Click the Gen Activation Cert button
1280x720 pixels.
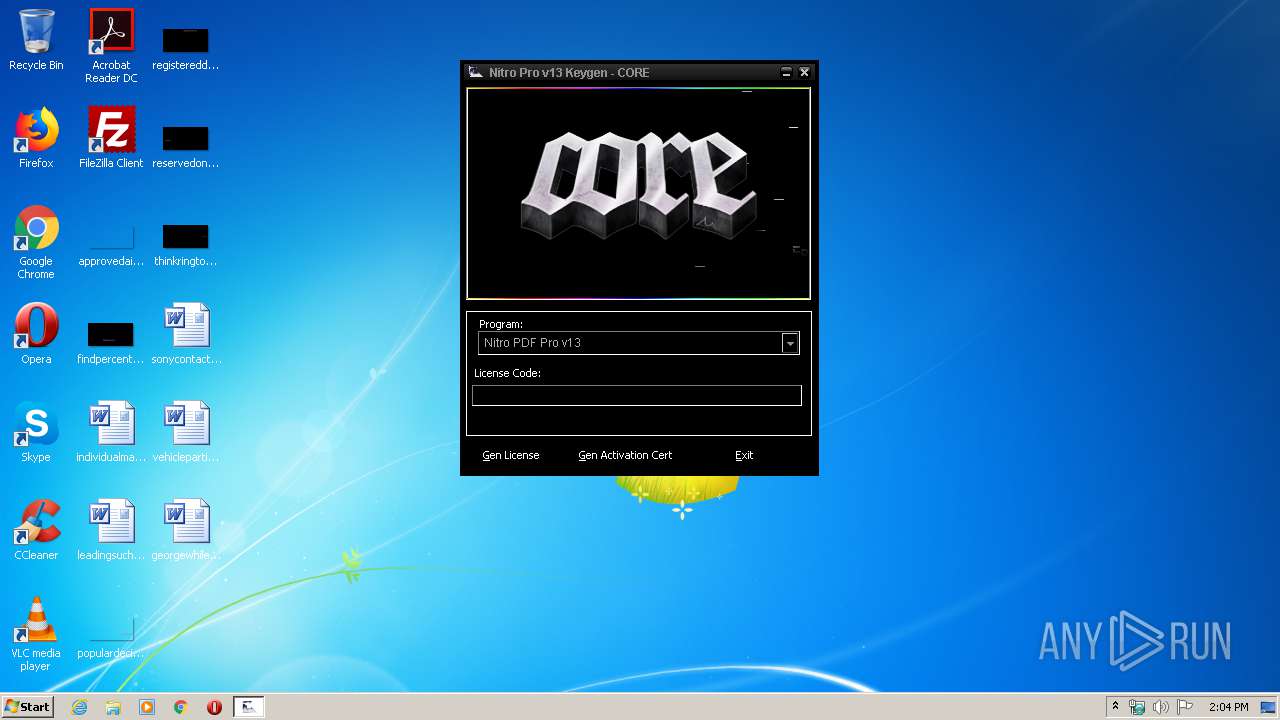coord(625,455)
